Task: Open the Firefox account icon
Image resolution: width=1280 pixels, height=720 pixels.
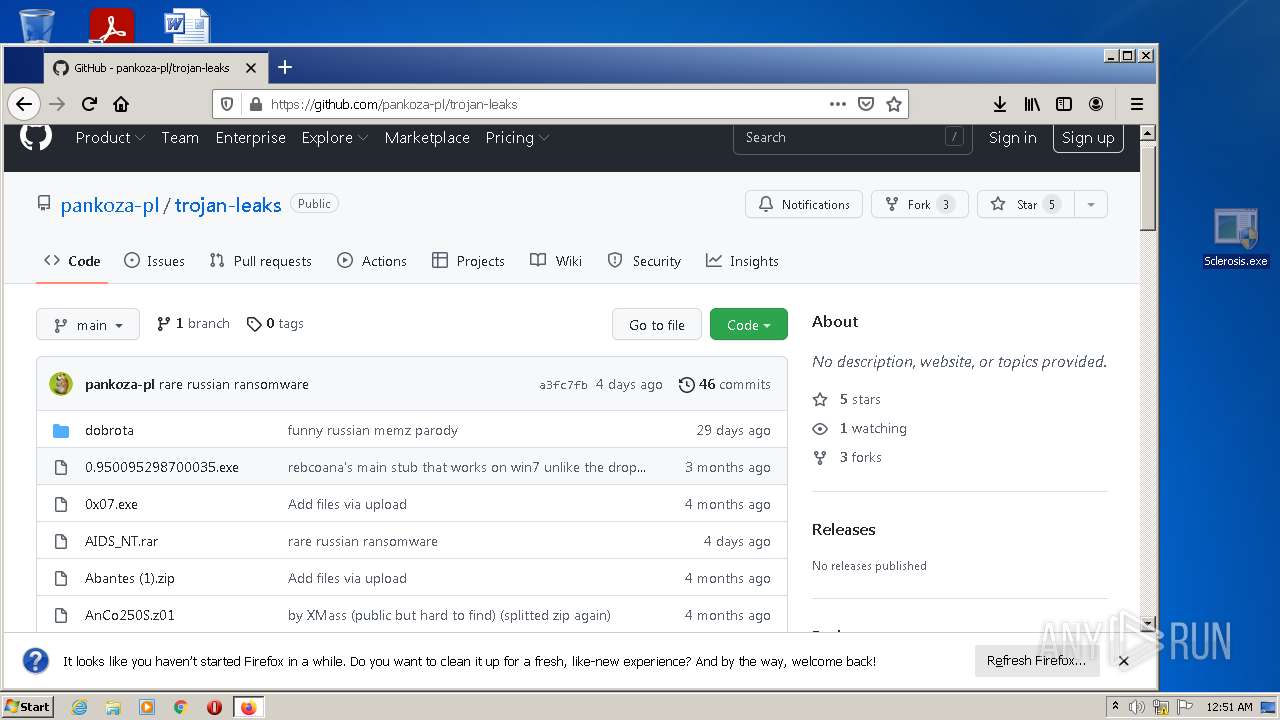Action: click(1096, 104)
